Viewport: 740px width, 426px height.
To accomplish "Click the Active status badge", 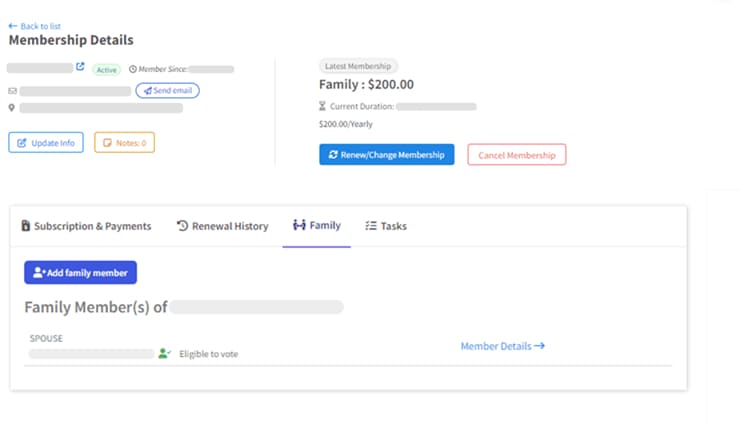I will 106,70.
